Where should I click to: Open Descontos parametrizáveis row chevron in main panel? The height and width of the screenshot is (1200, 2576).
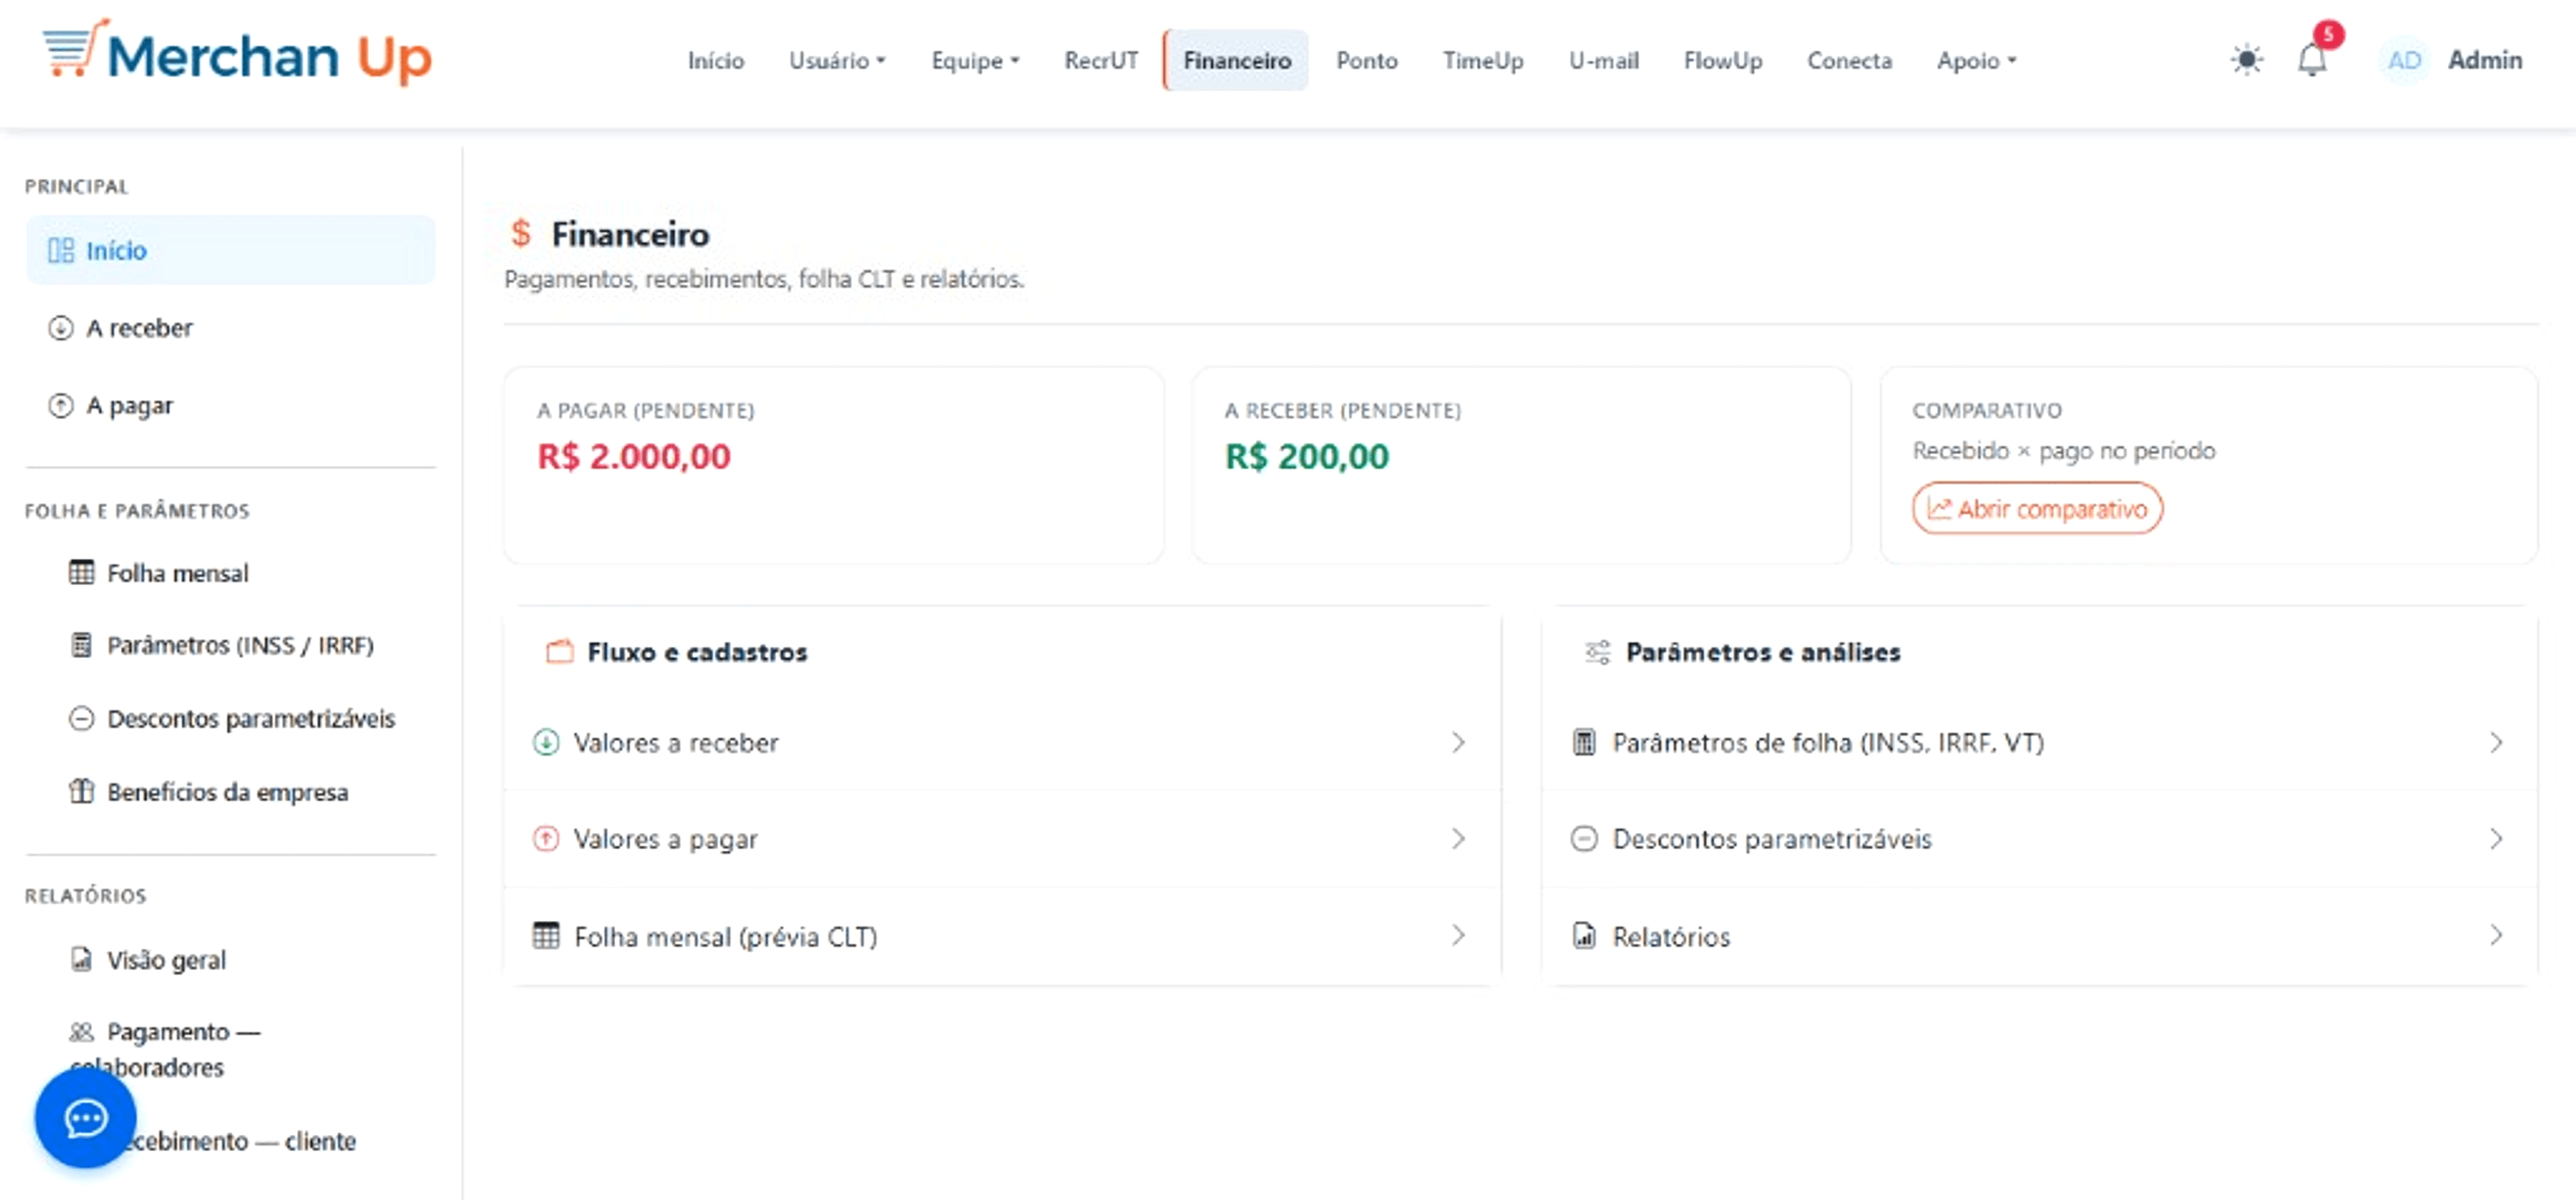tap(2496, 838)
